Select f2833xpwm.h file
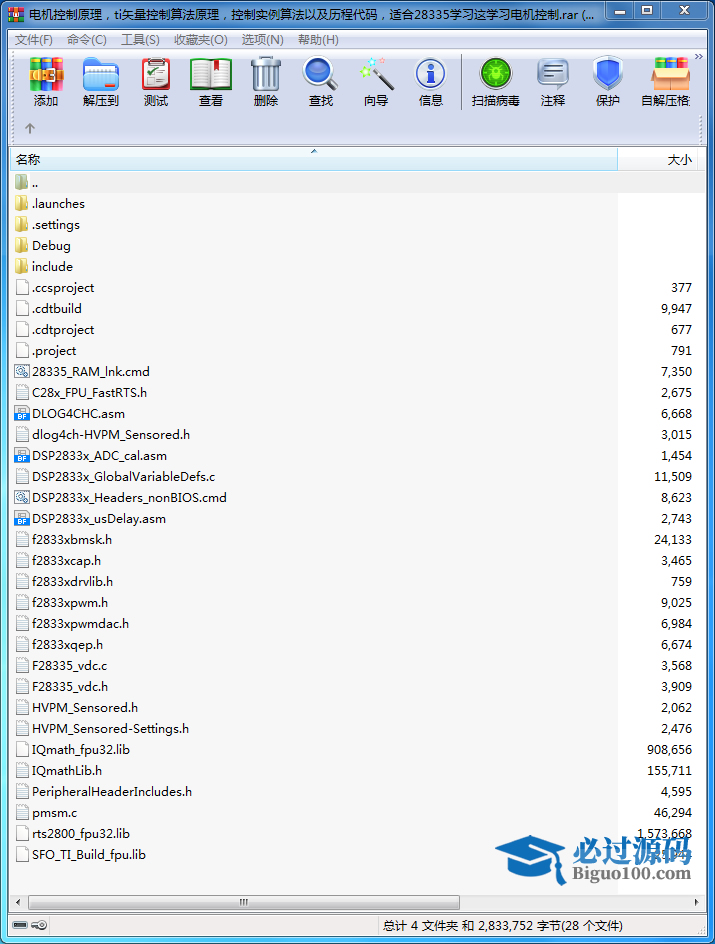Image resolution: width=715 pixels, height=944 pixels. point(62,603)
